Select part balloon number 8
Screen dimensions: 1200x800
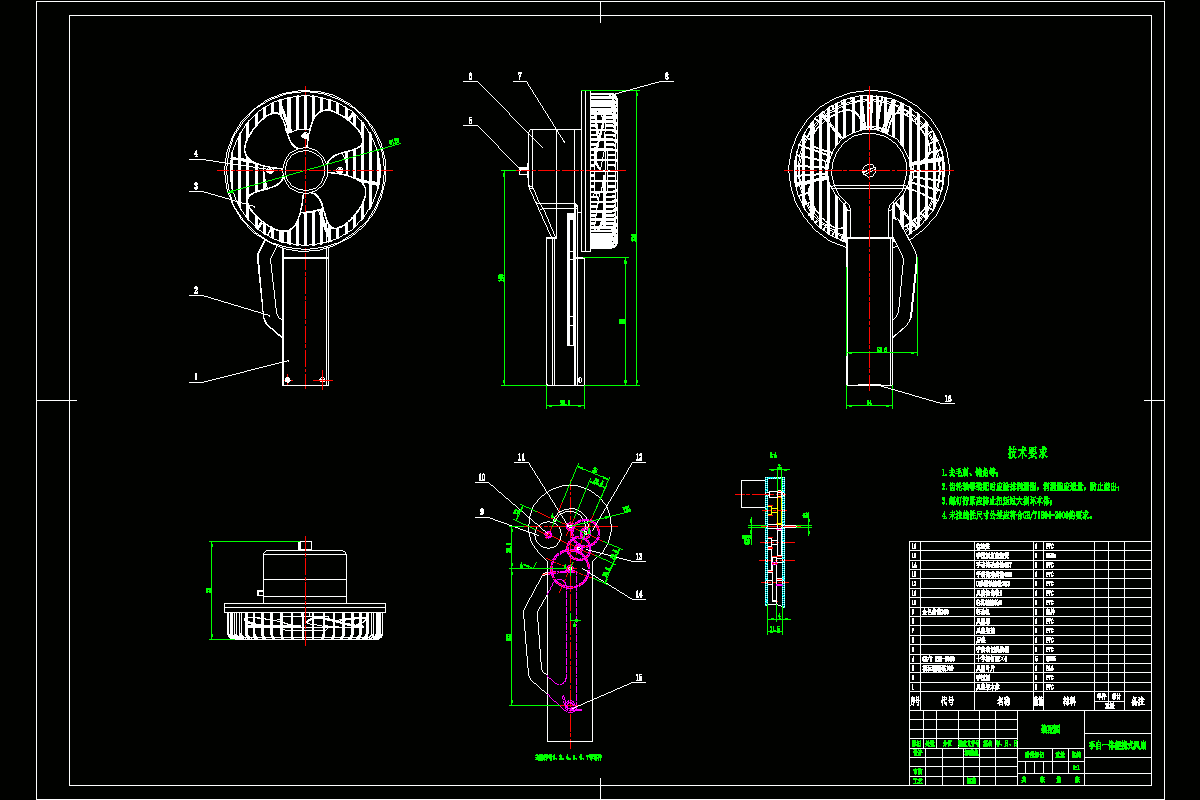pyautogui.click(x=667, y=75)
